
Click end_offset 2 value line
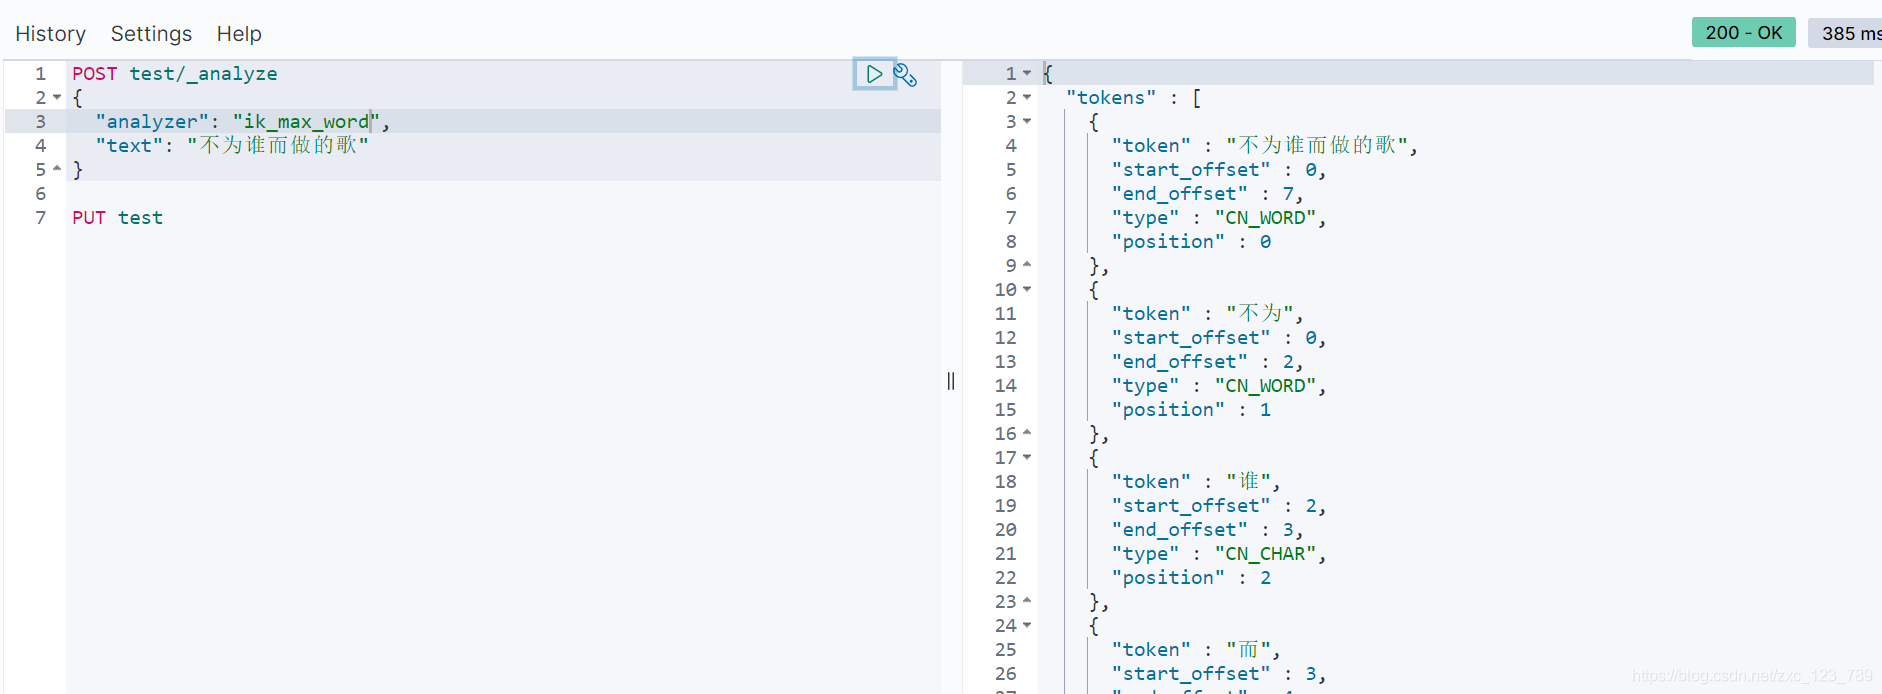pos(1207,362)
